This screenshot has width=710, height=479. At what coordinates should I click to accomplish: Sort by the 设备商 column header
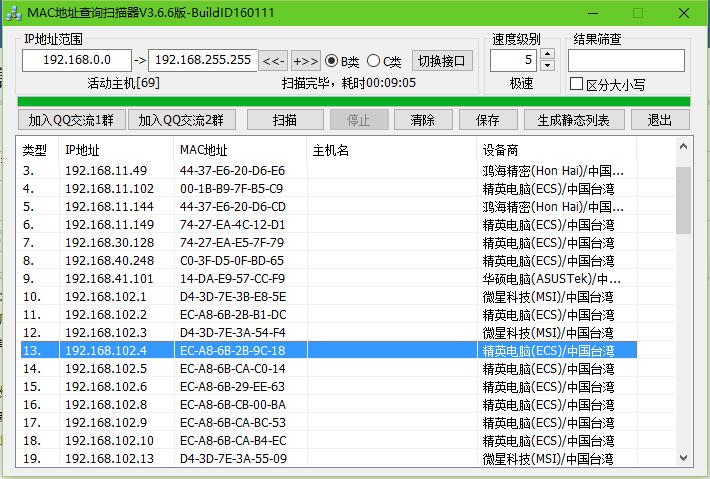click(556, 150)
